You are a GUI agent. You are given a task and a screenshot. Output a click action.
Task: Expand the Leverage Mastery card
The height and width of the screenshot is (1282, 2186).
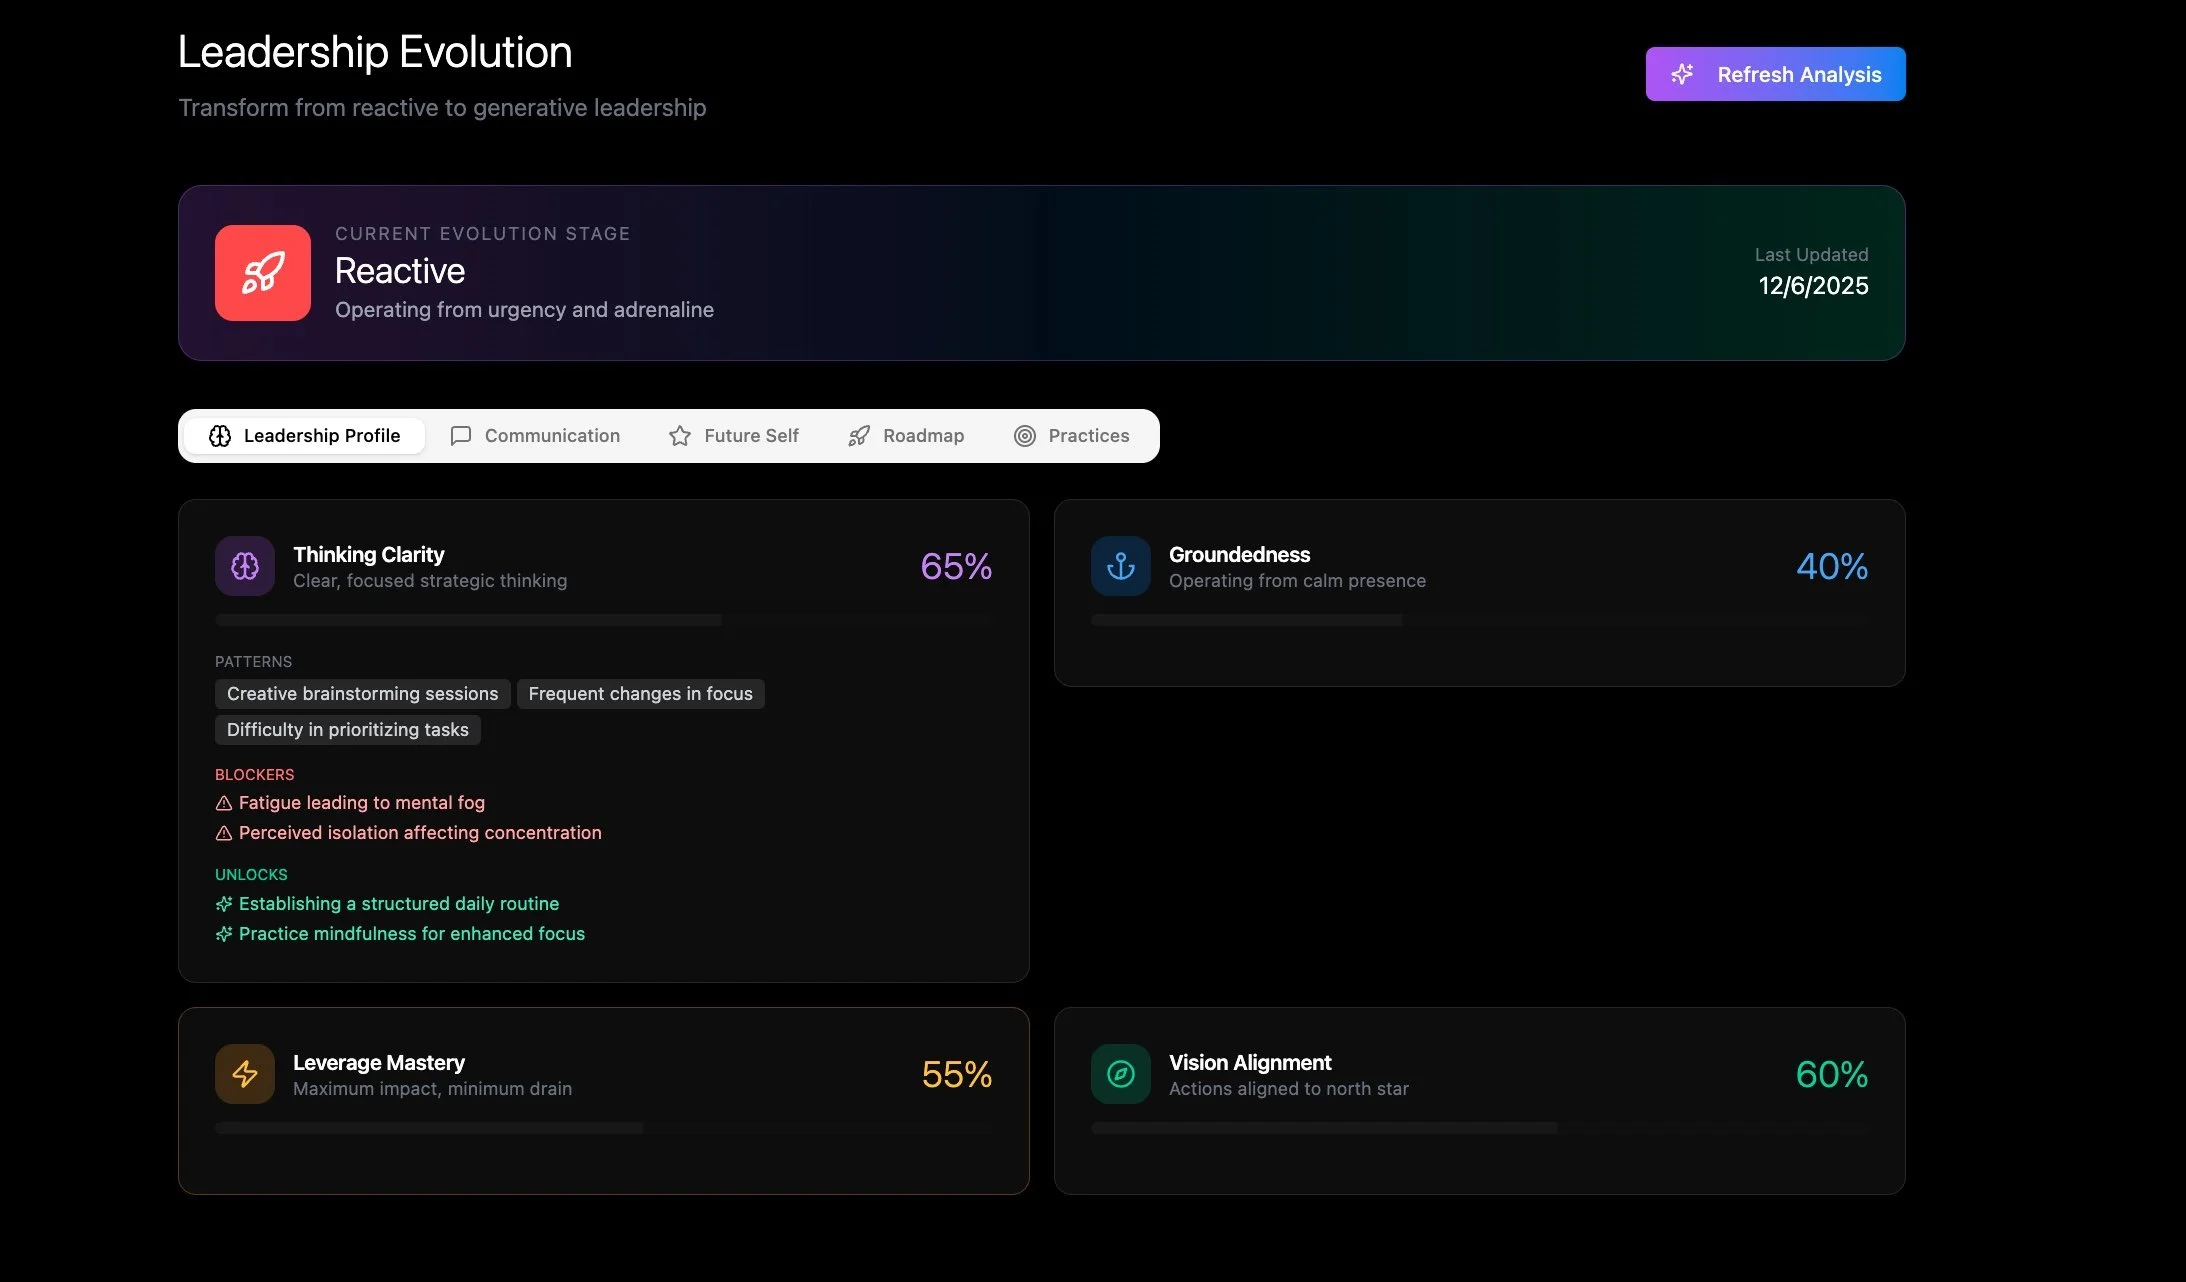point(603,1100)
